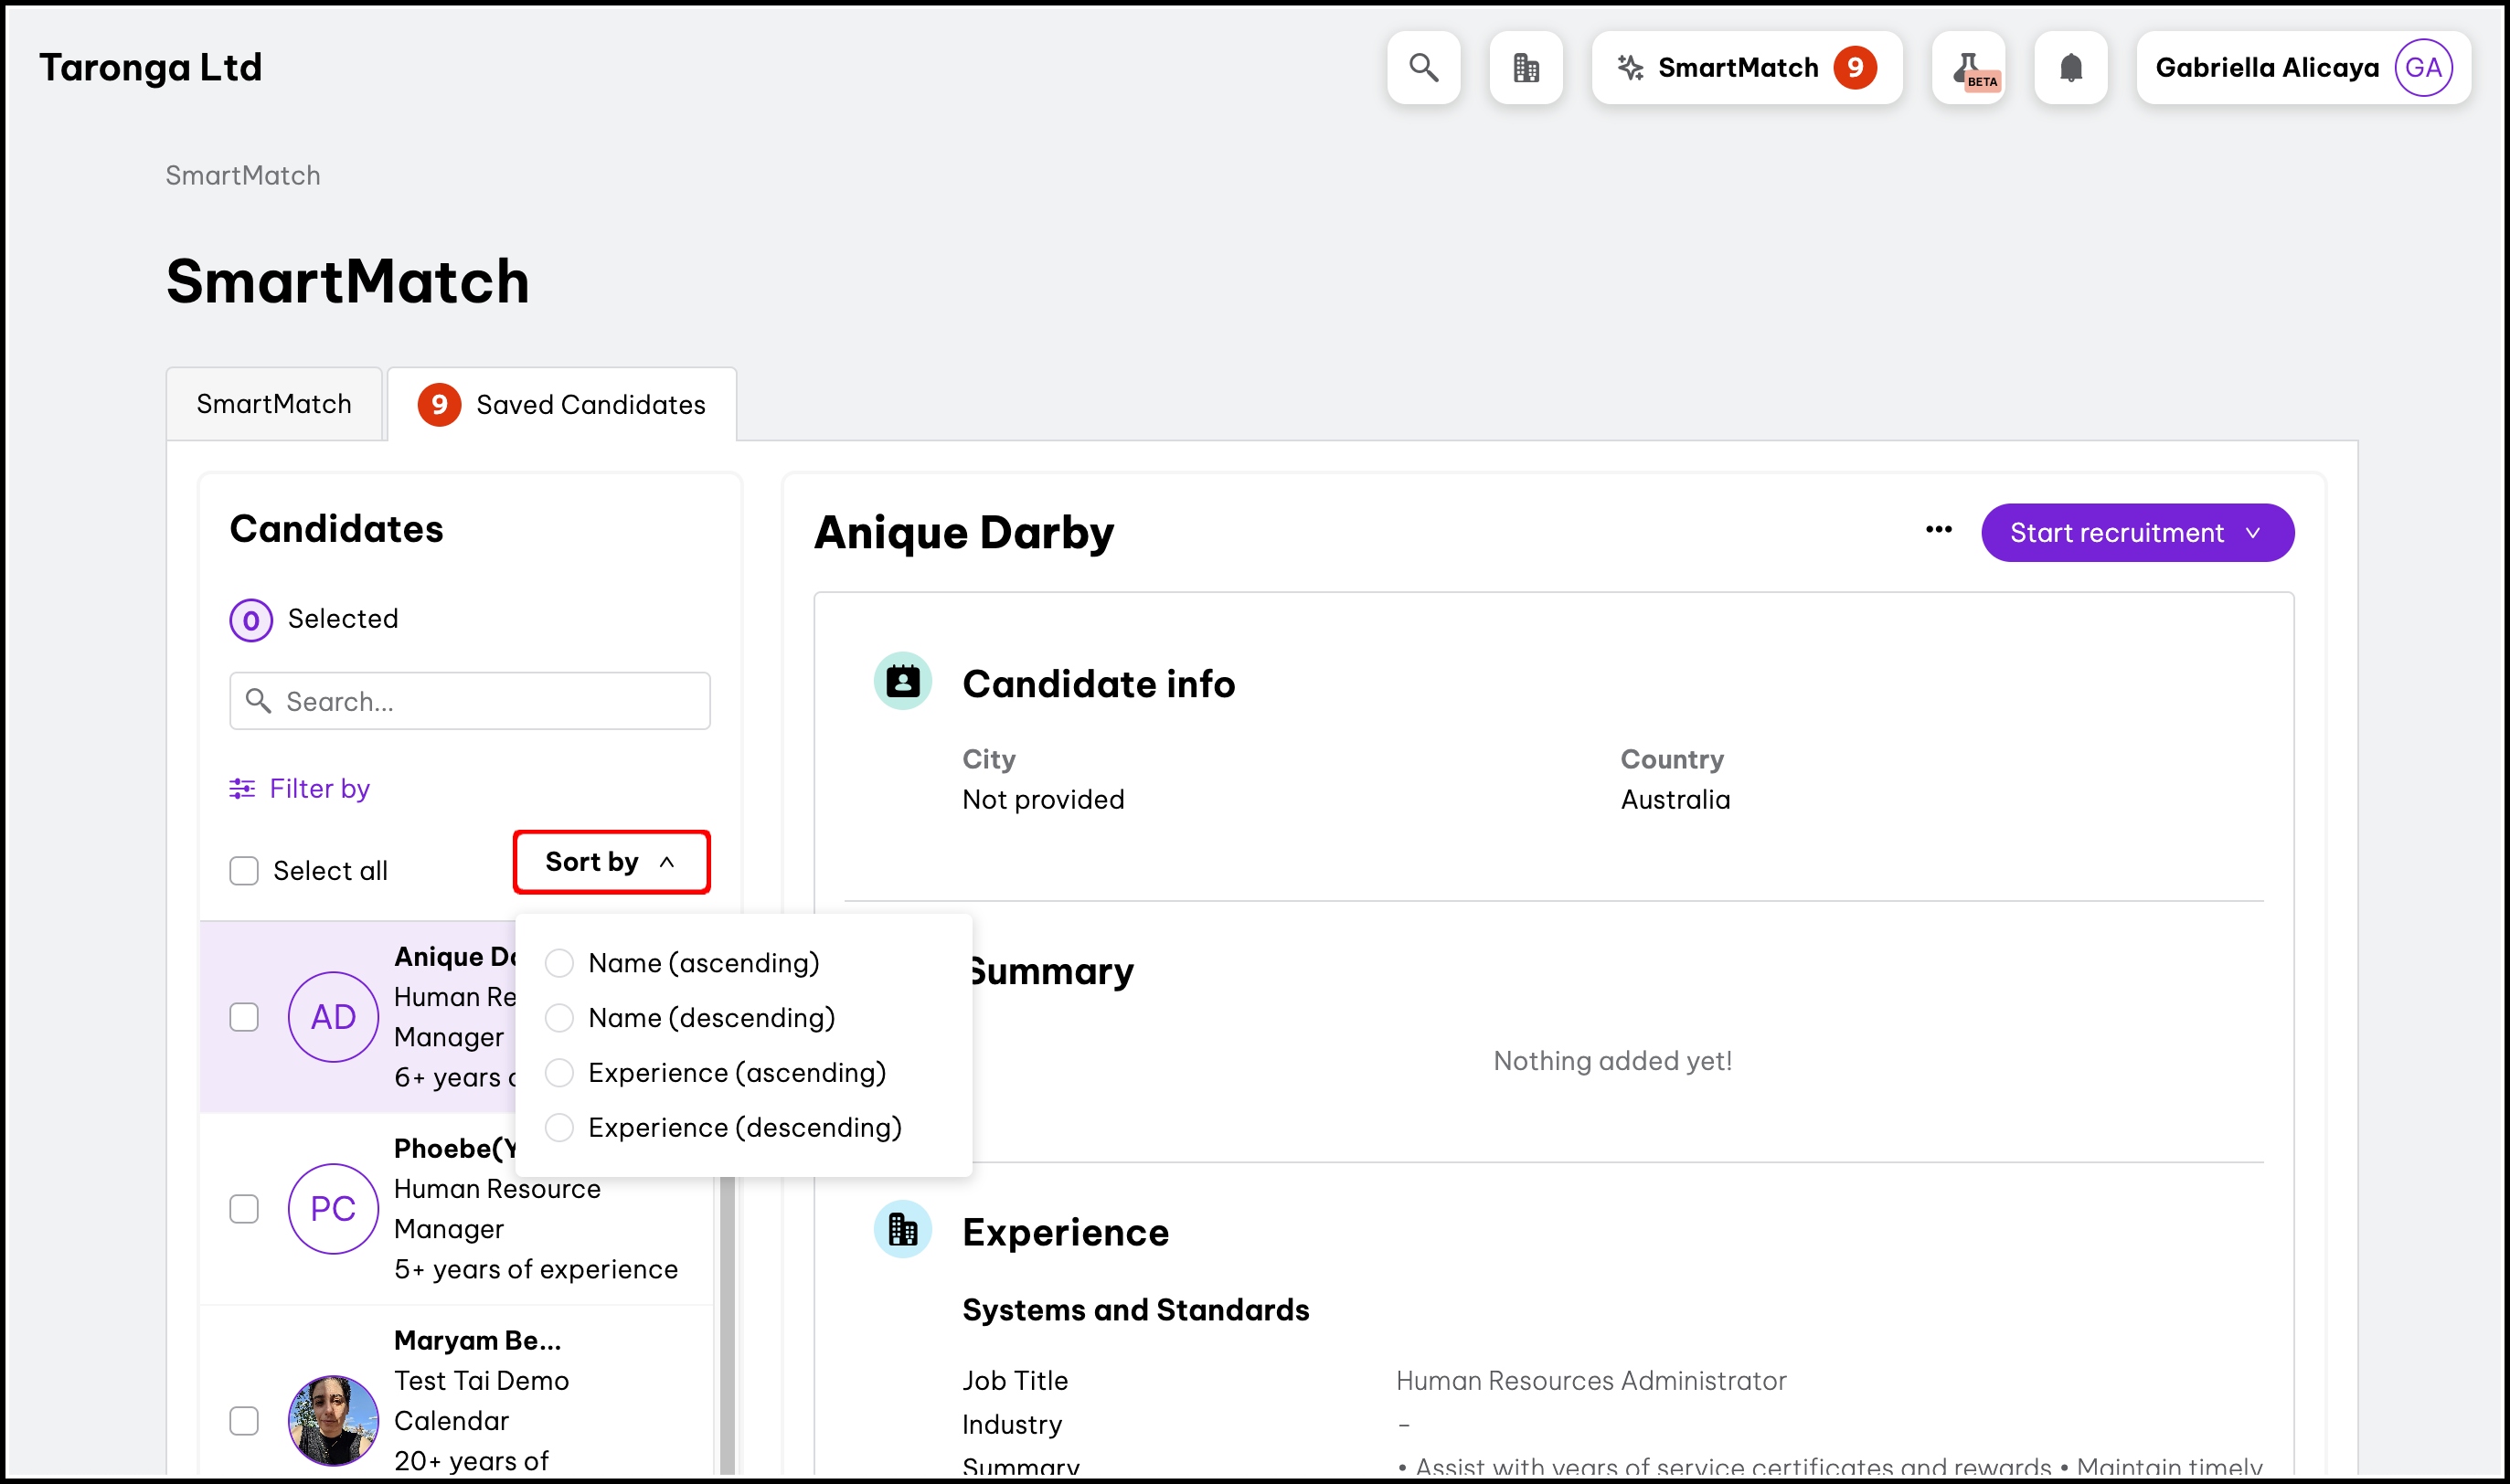Click the Filter by sliders icon
The width and height of the screenshot is (2510, 1484).
[x=242, y=789]
